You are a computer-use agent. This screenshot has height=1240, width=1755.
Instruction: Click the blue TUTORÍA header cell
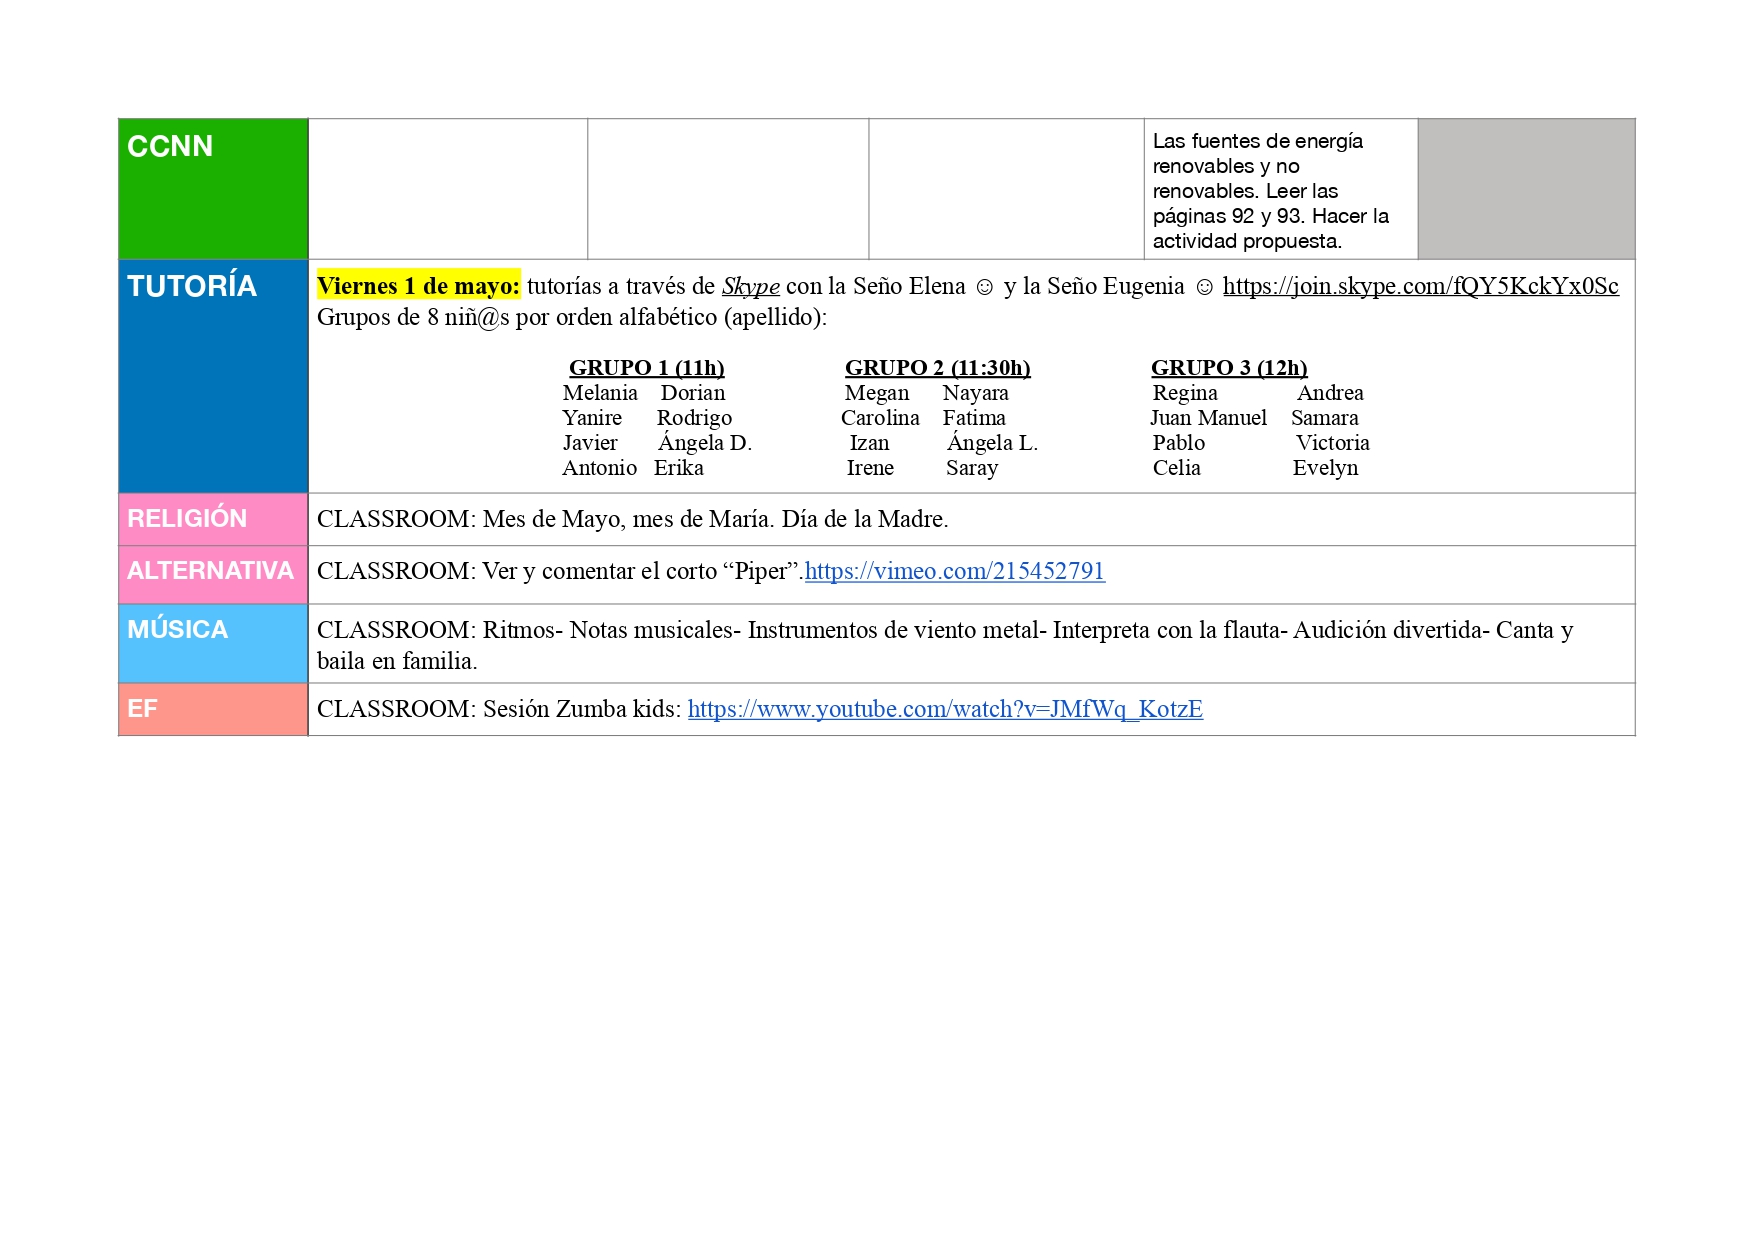tap(213, 376)
